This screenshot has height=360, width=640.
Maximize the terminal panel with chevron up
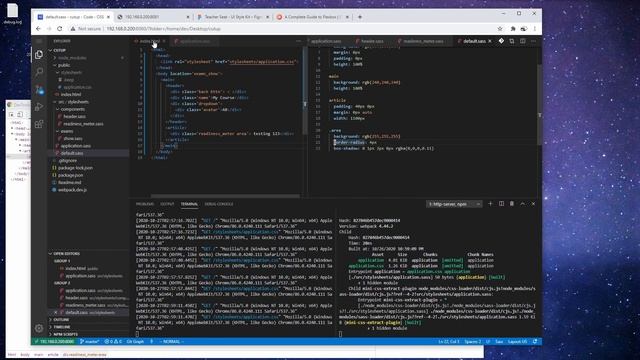click(x=522, y=204)
